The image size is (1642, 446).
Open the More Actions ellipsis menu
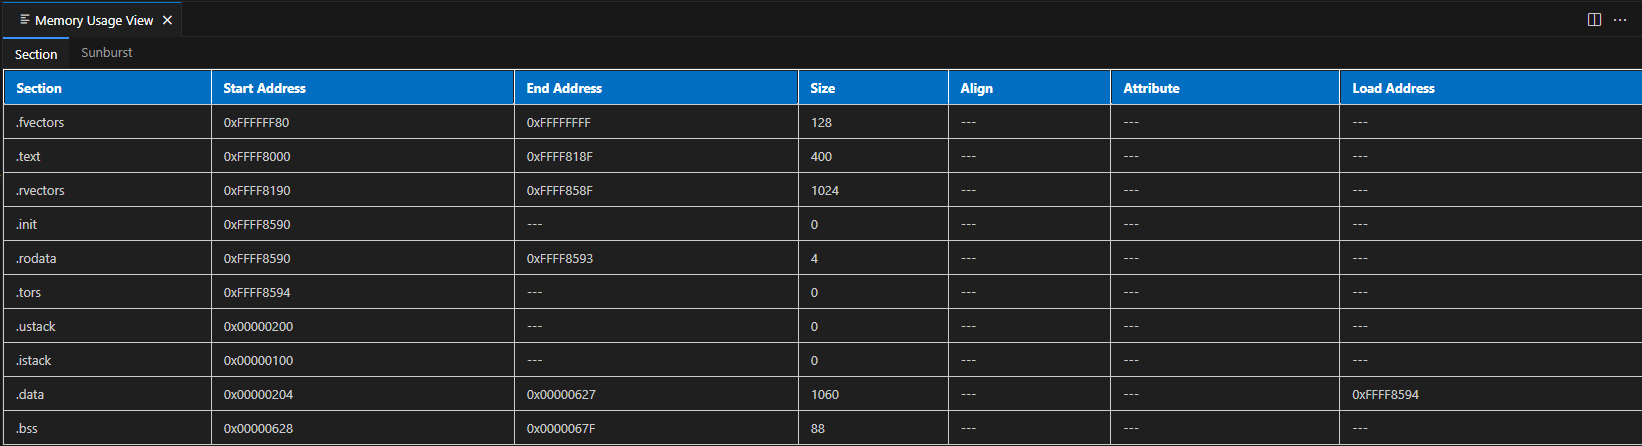pos(1620,20)
